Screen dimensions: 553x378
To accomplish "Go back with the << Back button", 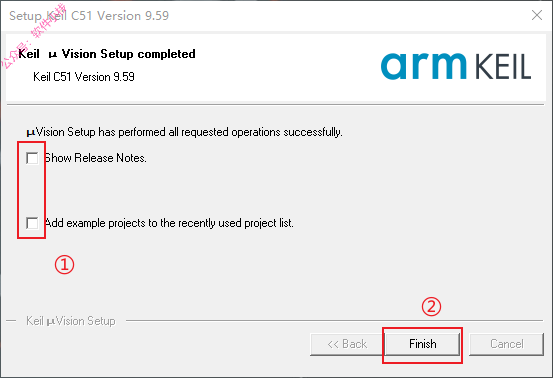I will (x=347, y=344).
